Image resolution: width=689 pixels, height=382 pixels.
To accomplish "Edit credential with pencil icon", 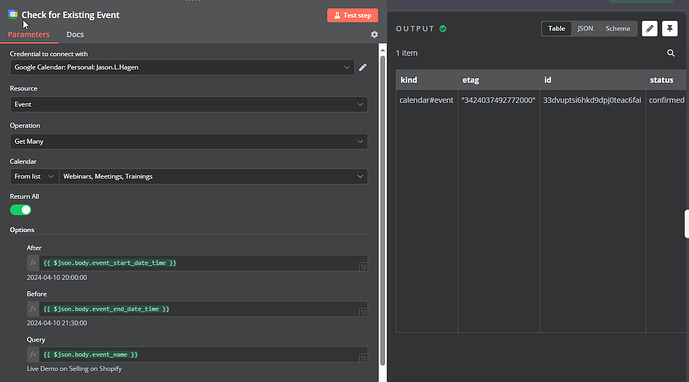I will click(363, 67).
